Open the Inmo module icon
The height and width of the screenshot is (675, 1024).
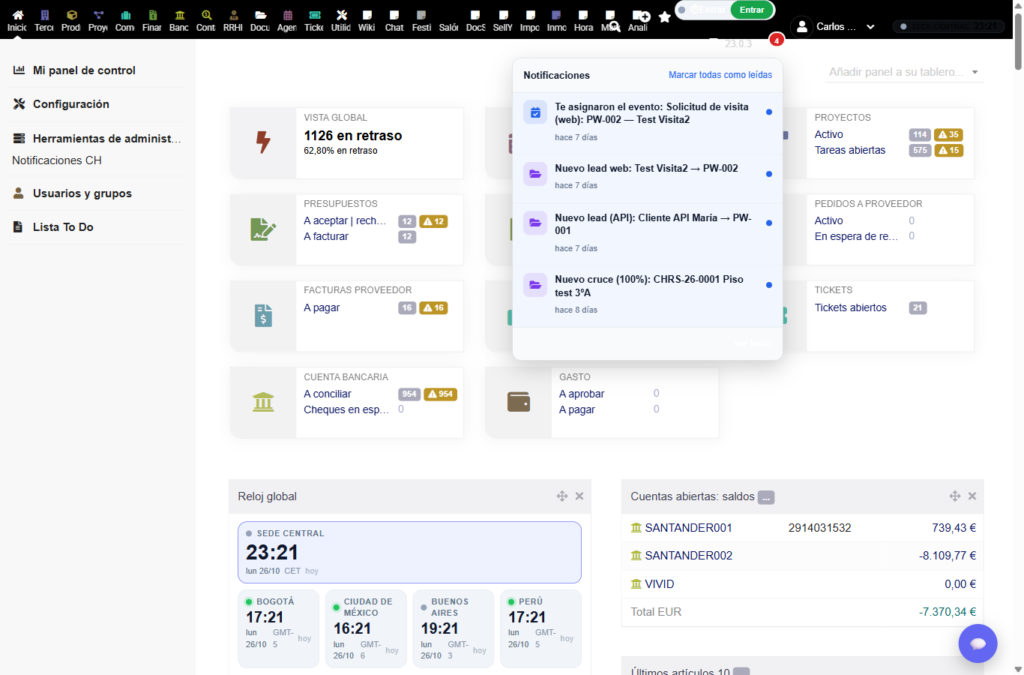[556, 15]
